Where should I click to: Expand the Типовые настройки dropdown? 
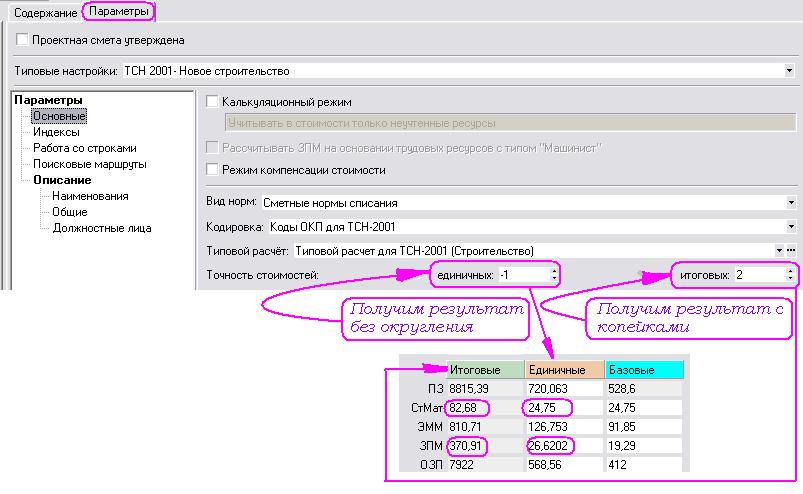pos(789,71)
